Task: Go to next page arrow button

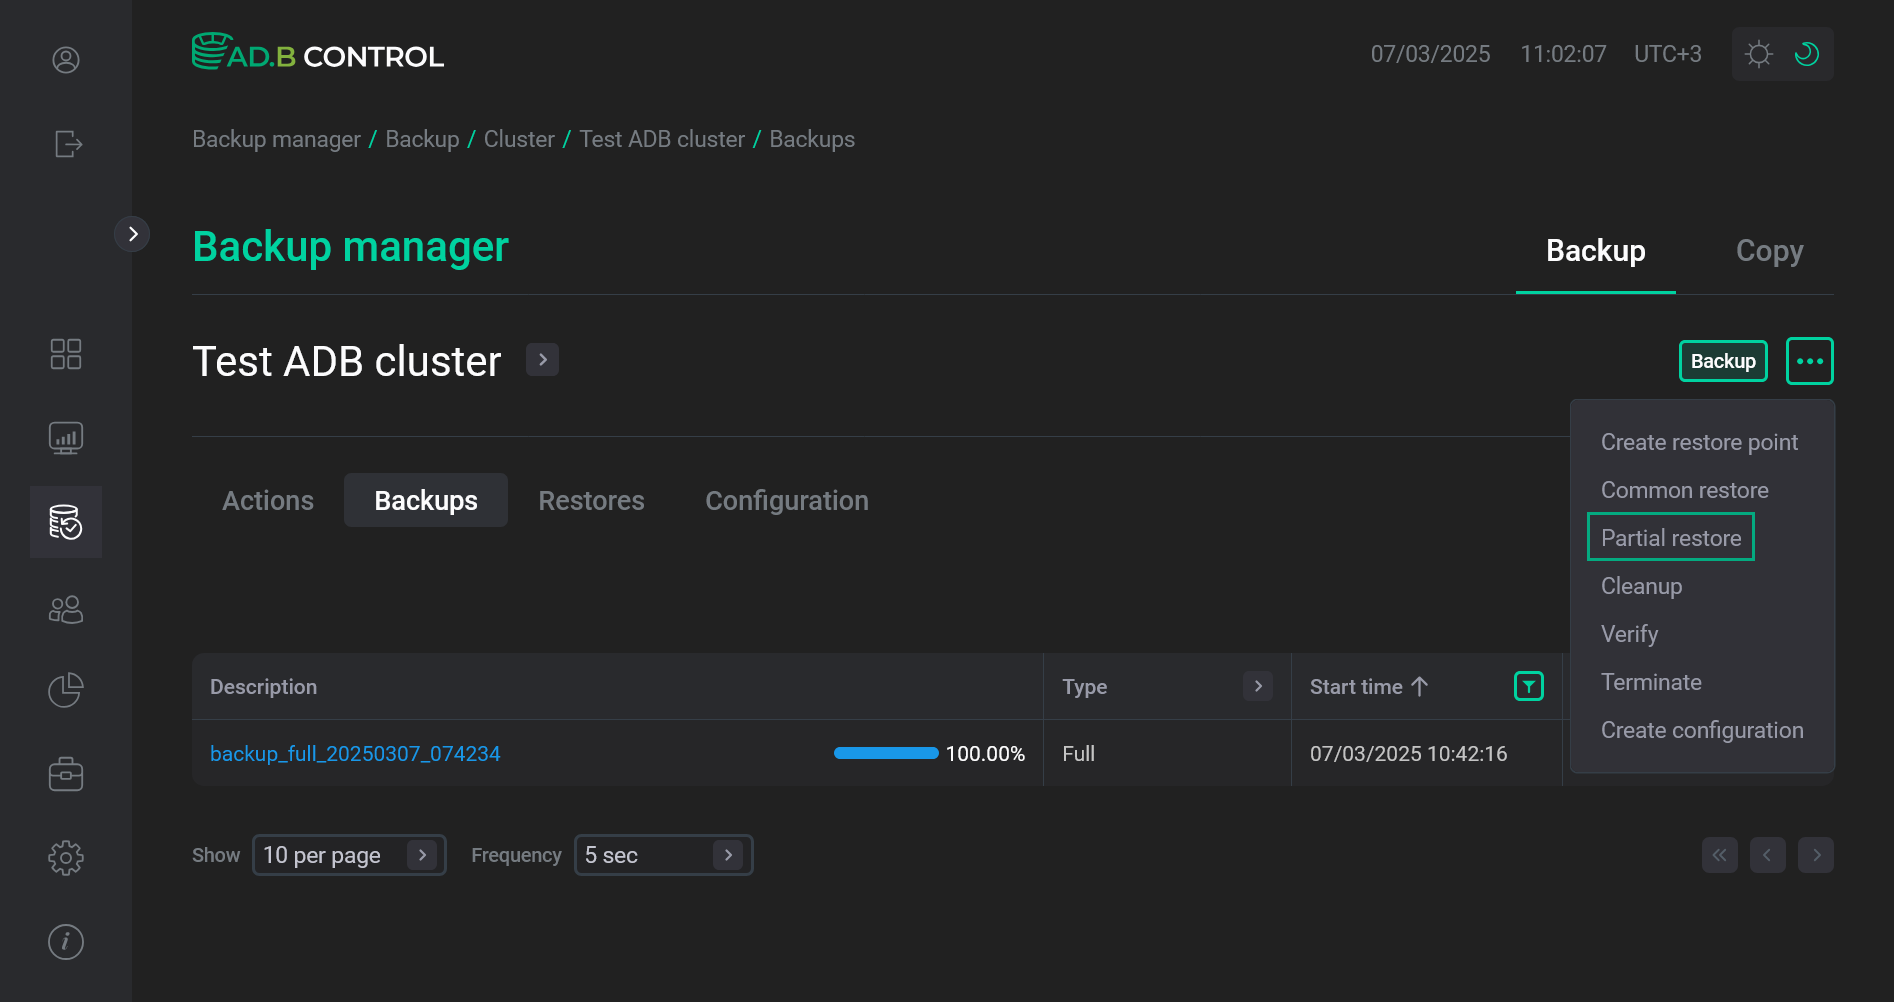Action: (x=1816, y=855)
